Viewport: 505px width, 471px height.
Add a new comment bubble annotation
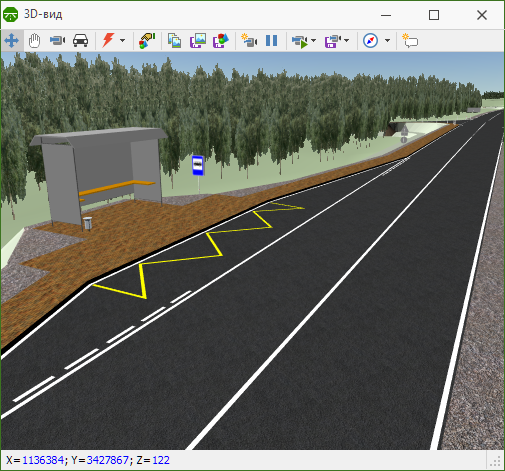pos(410,41)
